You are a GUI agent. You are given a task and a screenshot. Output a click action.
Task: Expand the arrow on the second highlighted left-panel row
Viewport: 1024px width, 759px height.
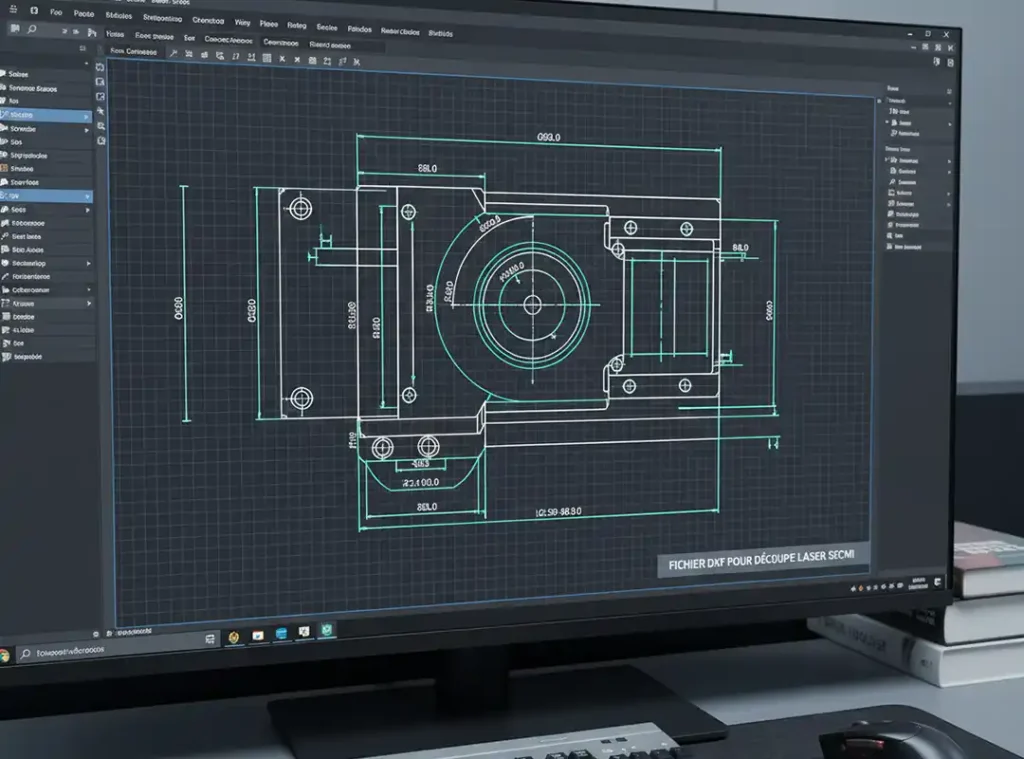point(87,197)
